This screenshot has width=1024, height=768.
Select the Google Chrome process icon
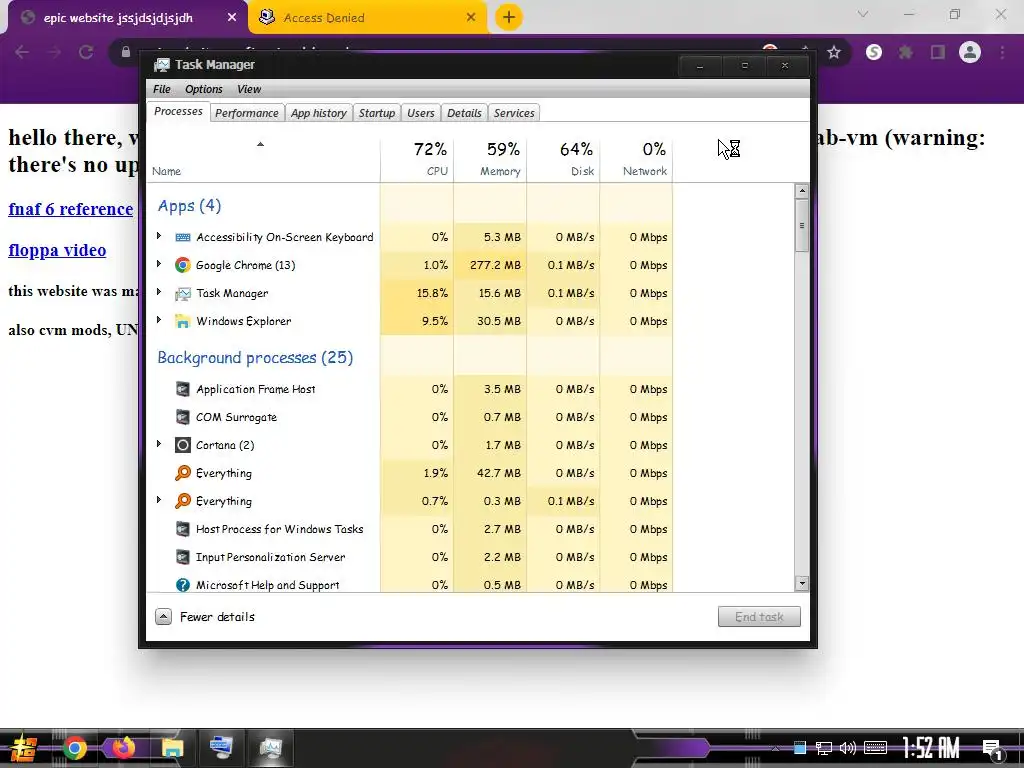tap(183, 265)
